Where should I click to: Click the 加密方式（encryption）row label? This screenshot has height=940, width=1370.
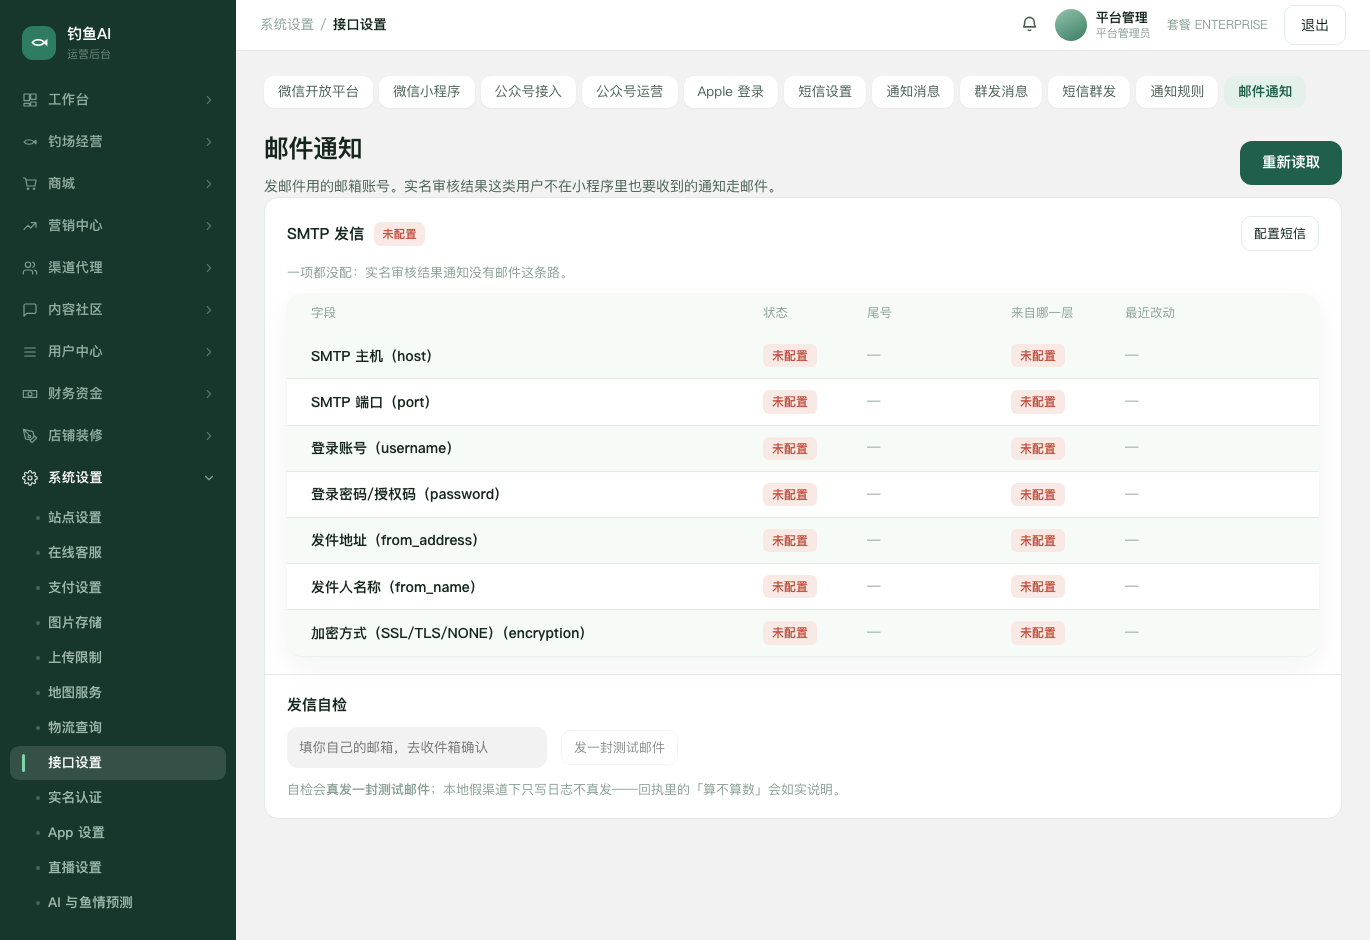point(448,633)
